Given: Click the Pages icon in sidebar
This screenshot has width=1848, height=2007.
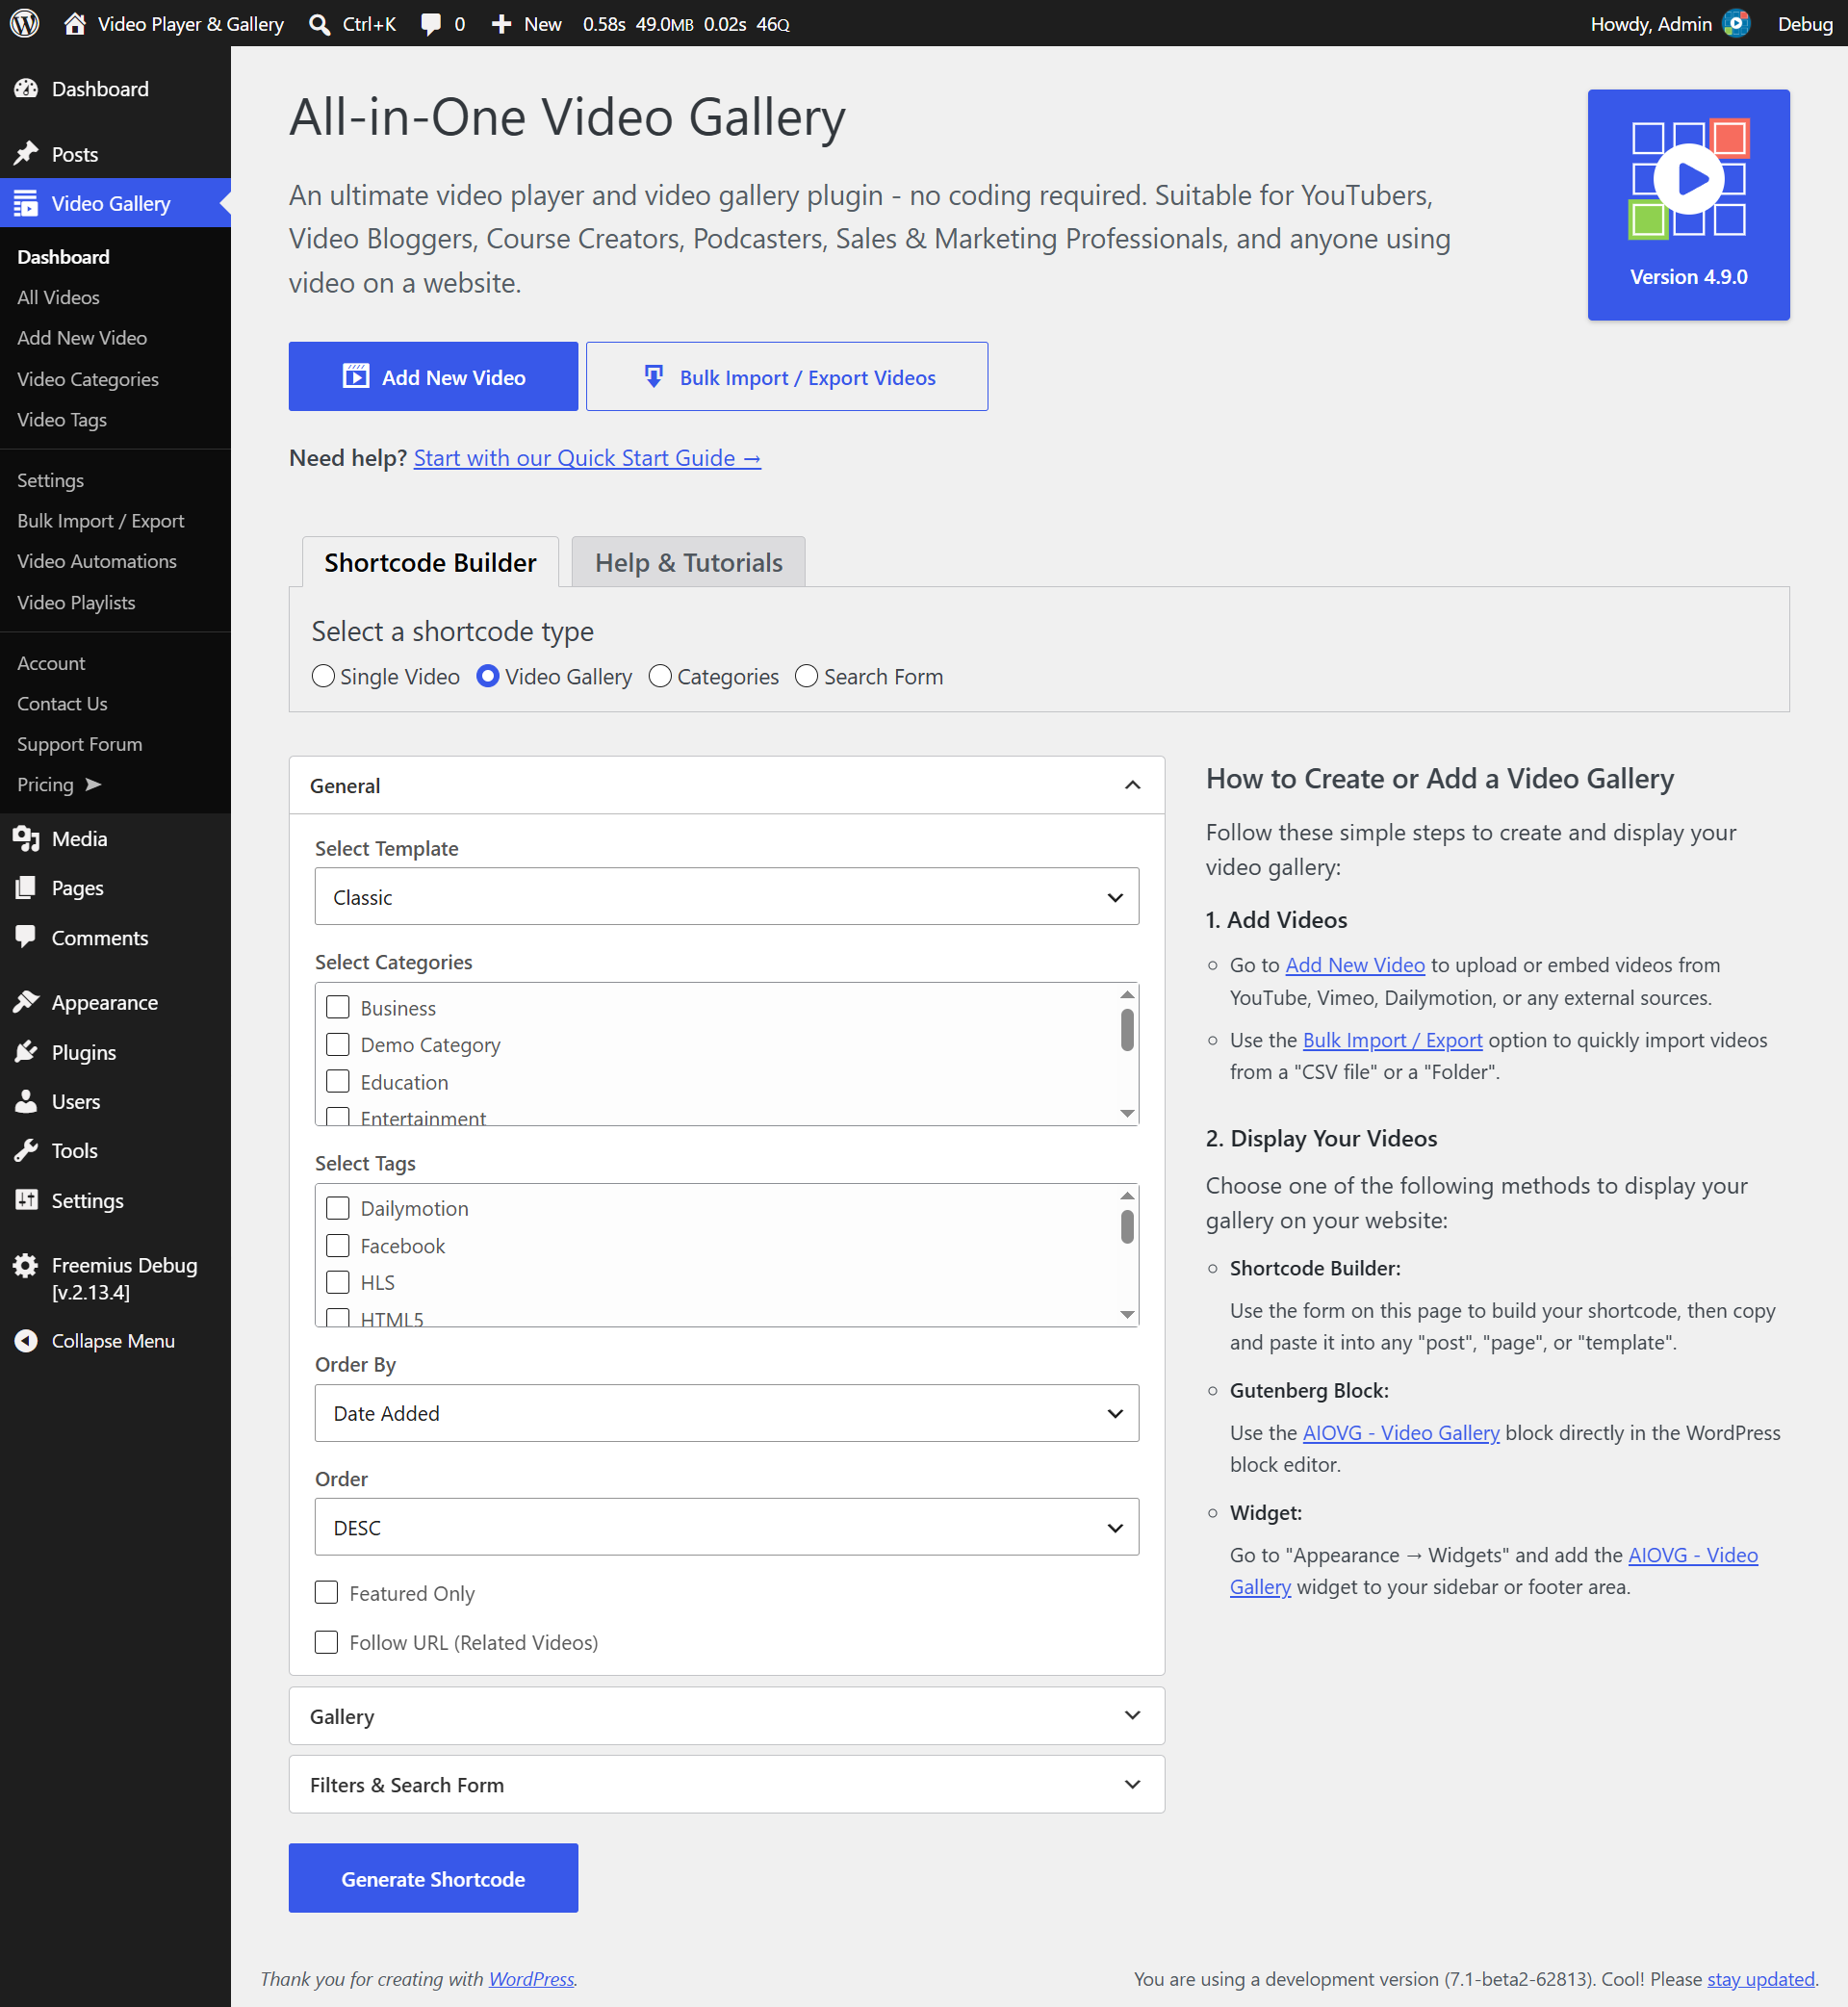Looking at the screenshot, I should (x=26, y=888).
